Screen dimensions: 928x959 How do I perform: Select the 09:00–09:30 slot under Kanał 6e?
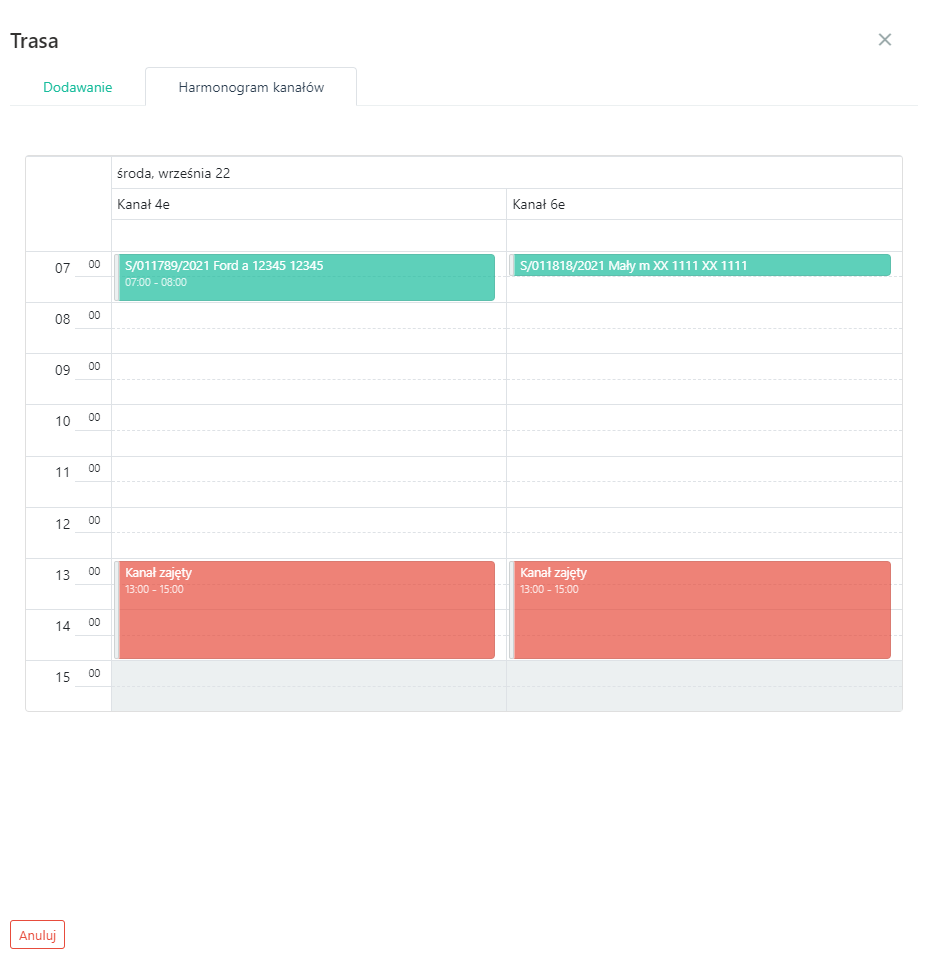[704, 366]
